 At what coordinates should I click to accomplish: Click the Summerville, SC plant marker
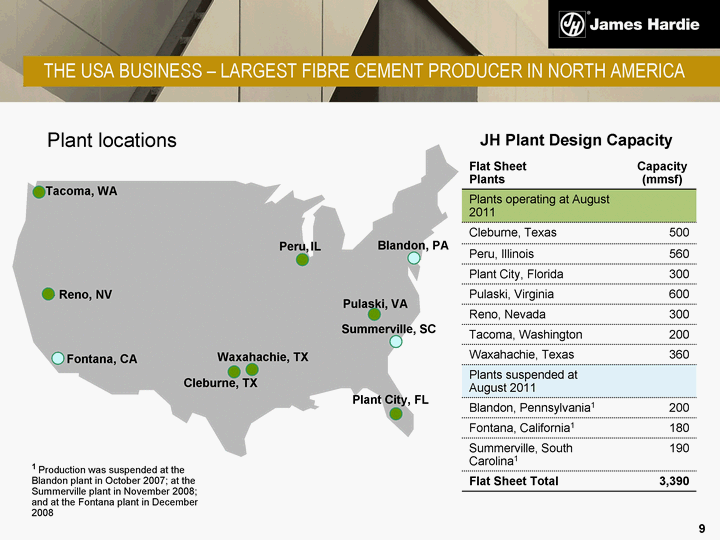pos(396,341)
